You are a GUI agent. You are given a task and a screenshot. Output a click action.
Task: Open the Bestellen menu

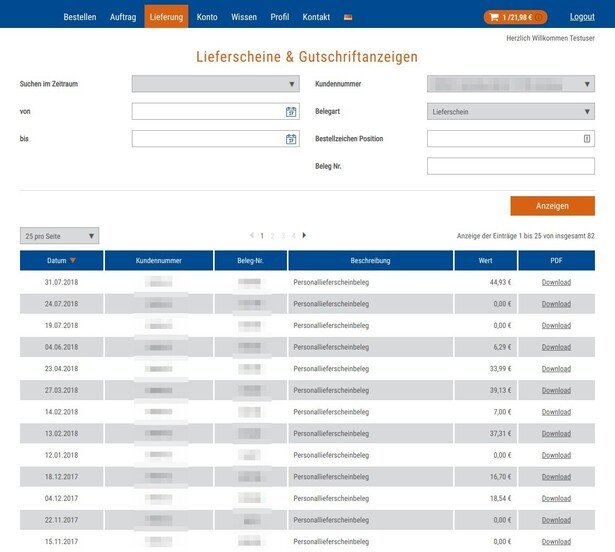(80, 17)
